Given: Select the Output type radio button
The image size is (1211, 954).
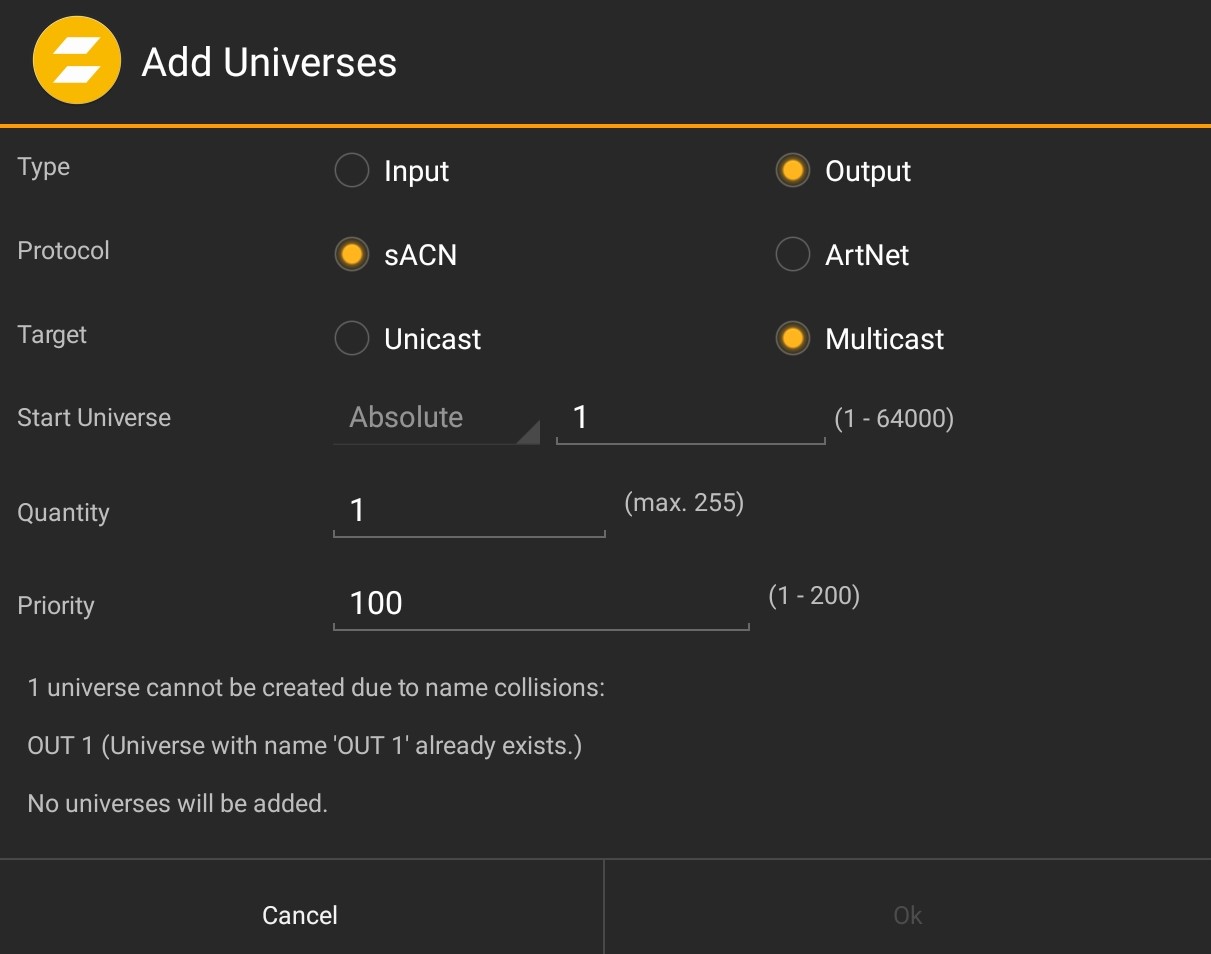Looking at the screenshot, I should (792, 170).
